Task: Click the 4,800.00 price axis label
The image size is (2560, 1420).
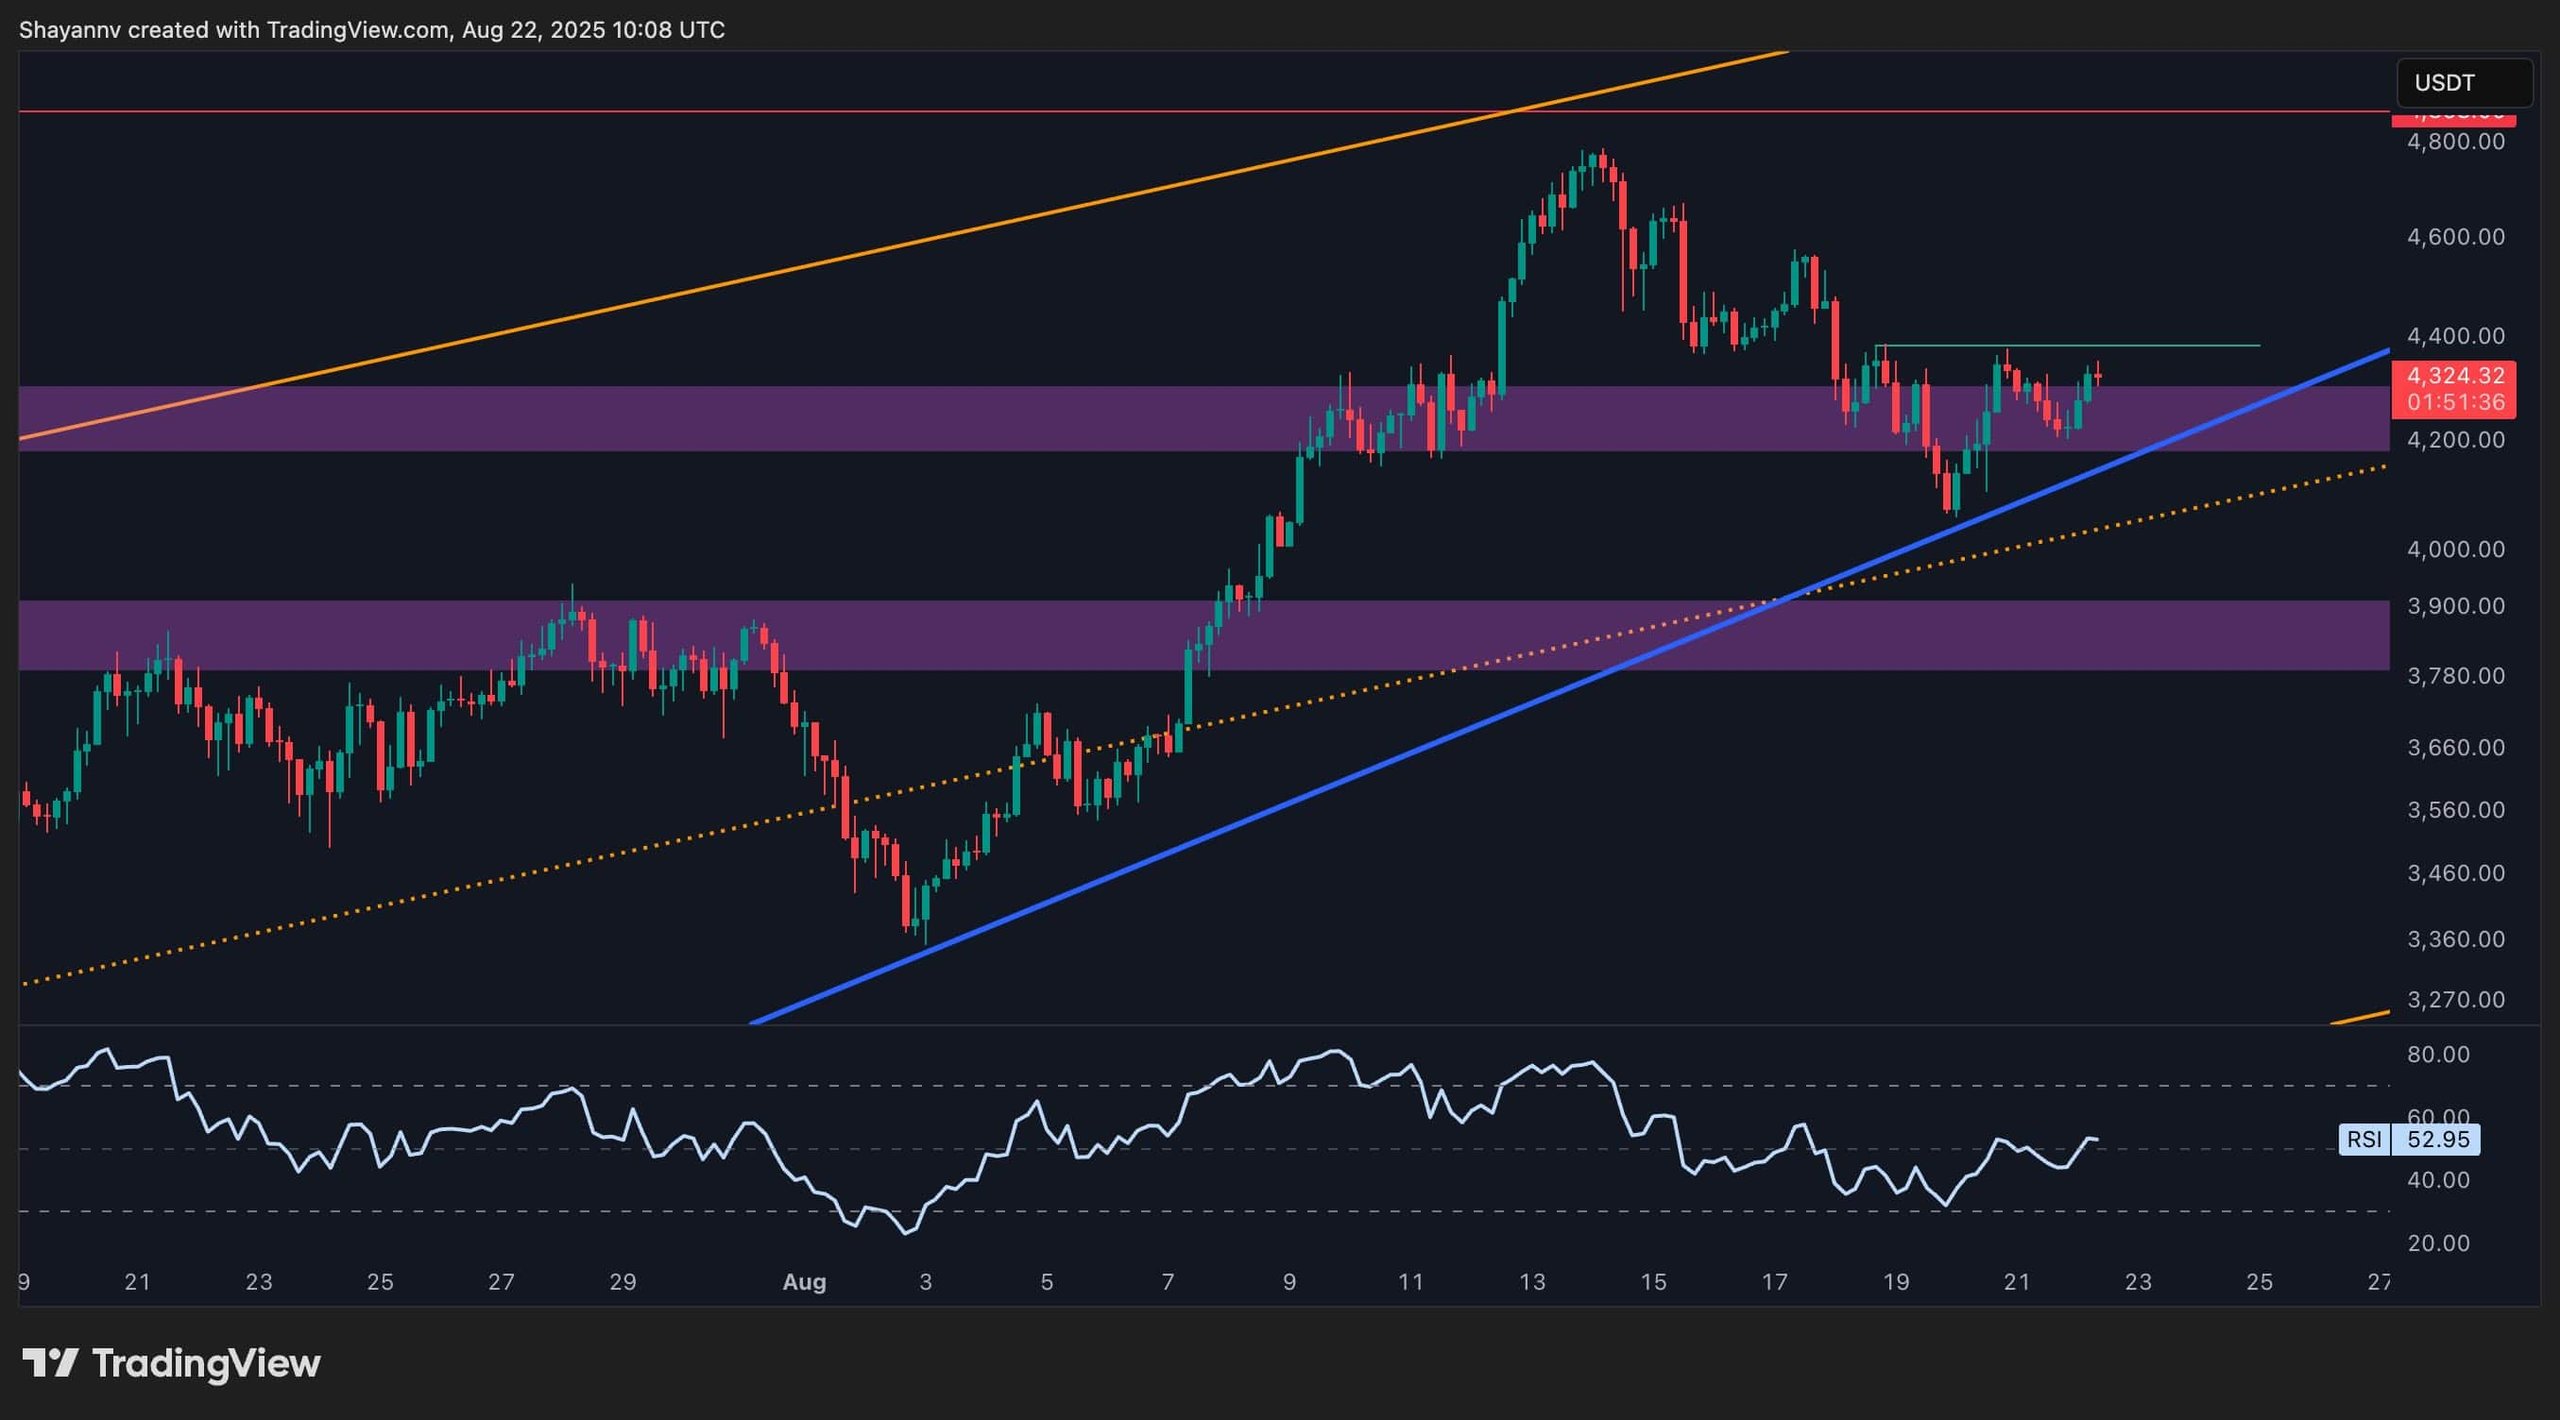Action: (x=2455, y=141)
